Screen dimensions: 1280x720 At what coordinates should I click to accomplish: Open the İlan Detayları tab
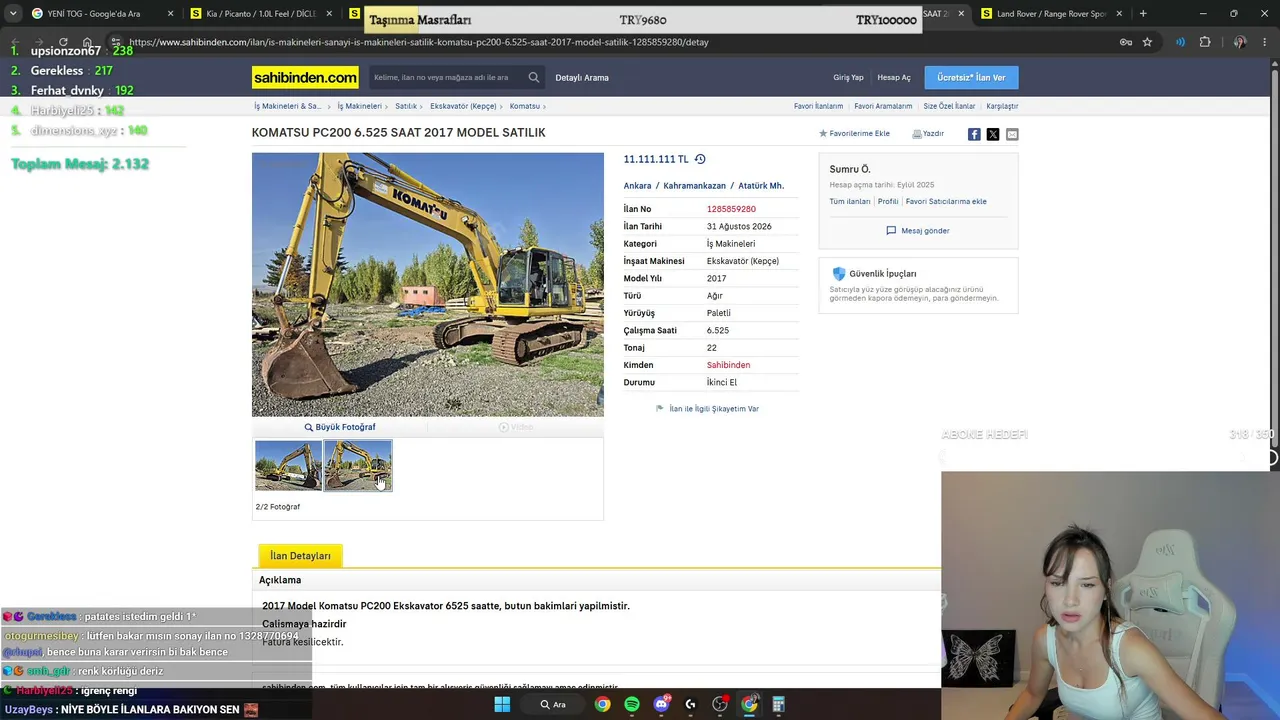(x=300, y=556)
